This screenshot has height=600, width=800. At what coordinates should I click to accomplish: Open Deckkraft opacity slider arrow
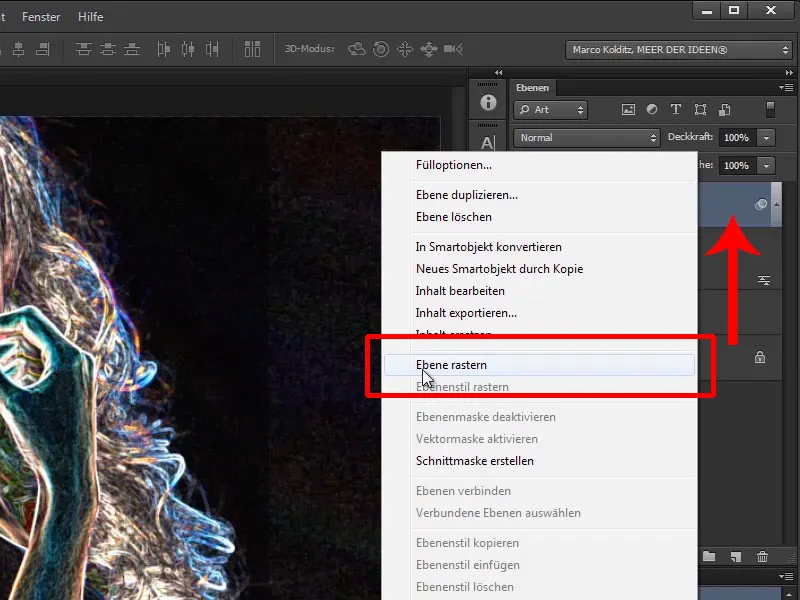[x=766, y=138]
